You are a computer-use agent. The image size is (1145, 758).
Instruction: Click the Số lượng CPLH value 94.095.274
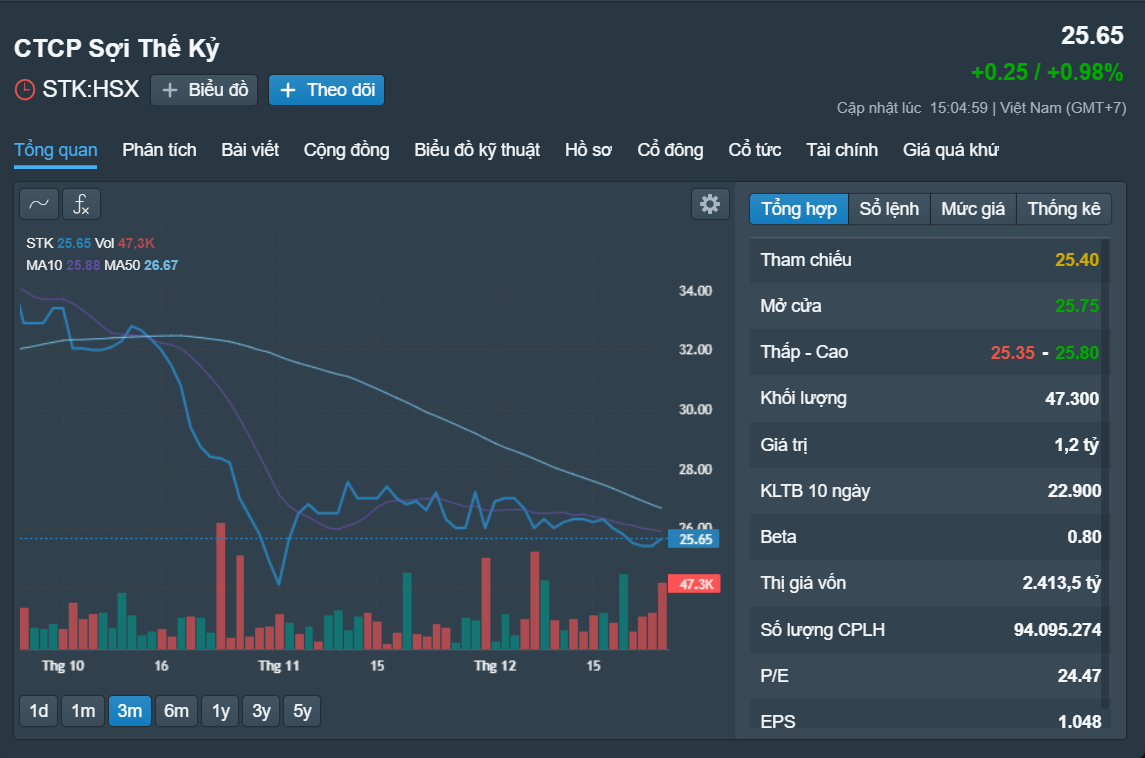click(1057, 629)
